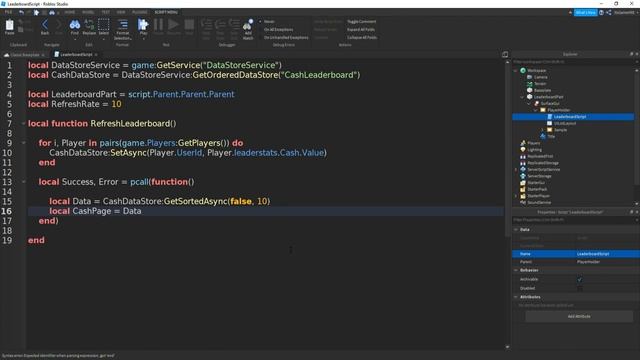Collapse the SurfaceGui tree node
This screenshot has width=640, height=360.
[x=529, y=104]
